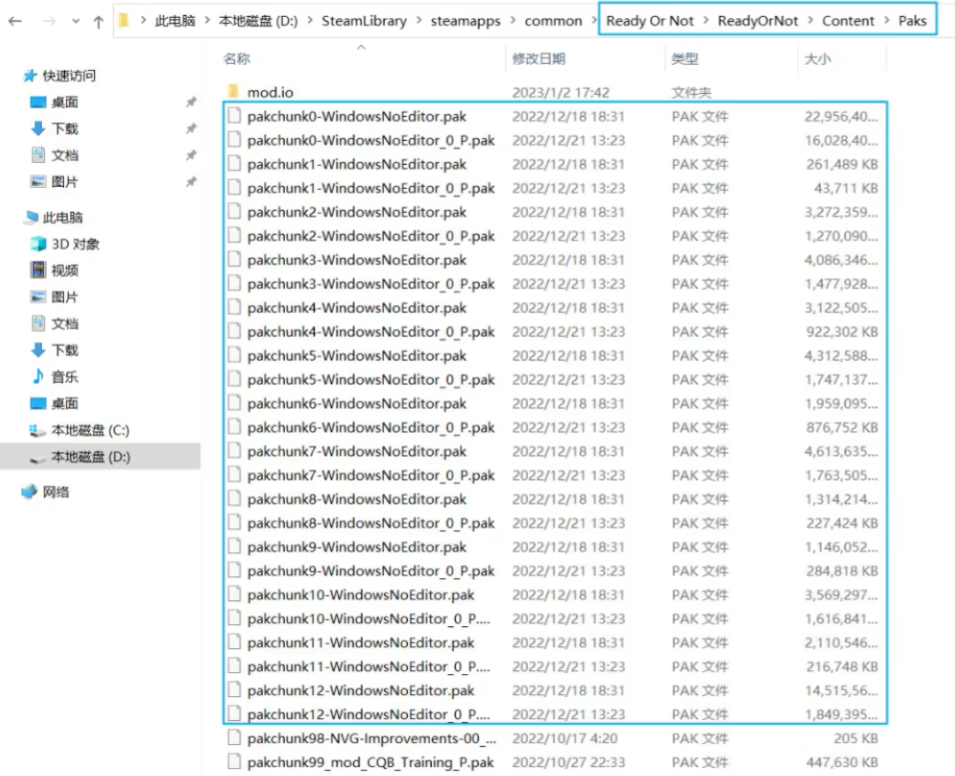This screenshot has height=776, width=955.
Task: Click SteamLibrary breadcrumb segment
Action: click(x=364, y=21)
